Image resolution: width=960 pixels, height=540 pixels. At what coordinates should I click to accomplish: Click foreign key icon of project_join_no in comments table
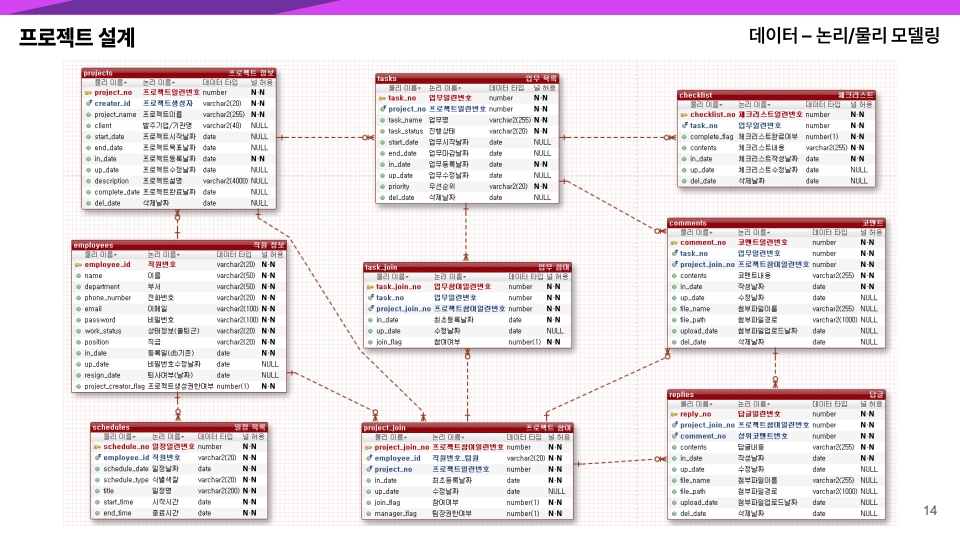(675, 264)
